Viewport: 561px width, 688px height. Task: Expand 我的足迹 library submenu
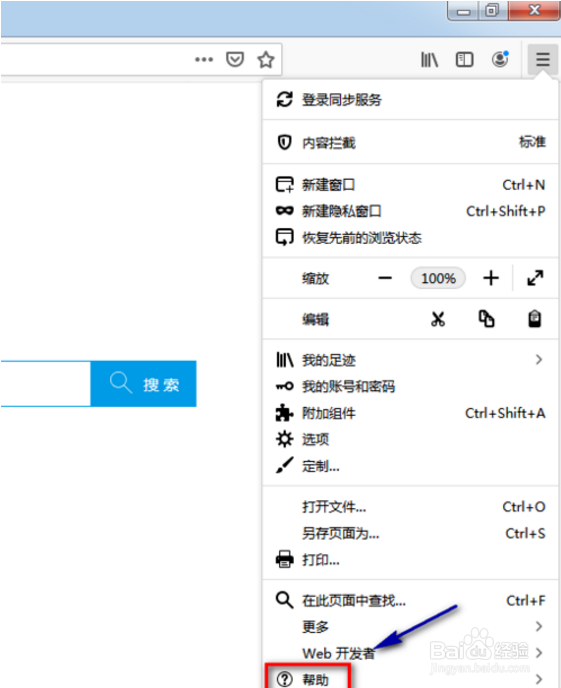(x=410, y=360)
